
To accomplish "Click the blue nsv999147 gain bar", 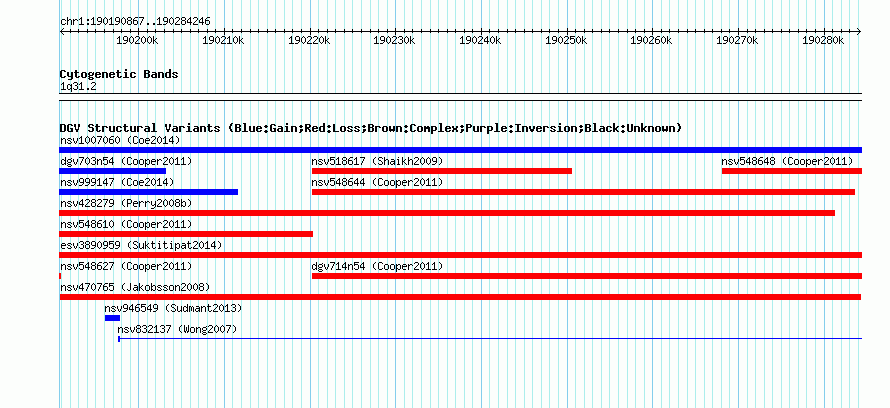I will pyautogui.click(x=149, y=192).
